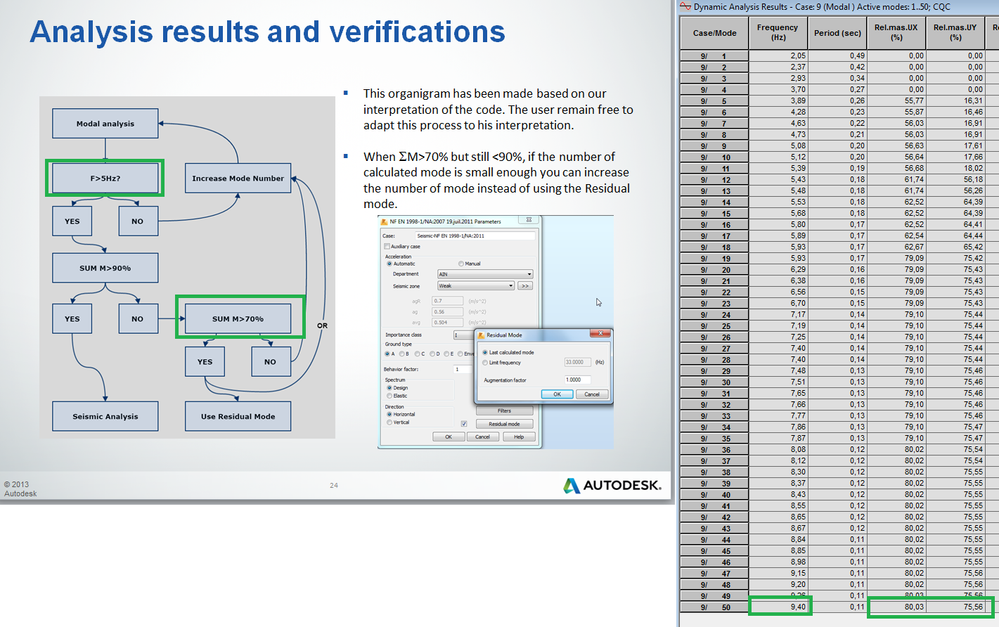This screenshot has width=999, height=627.
Task: Open the Department dropdown showing AIN
Action: tap(485, 274)
